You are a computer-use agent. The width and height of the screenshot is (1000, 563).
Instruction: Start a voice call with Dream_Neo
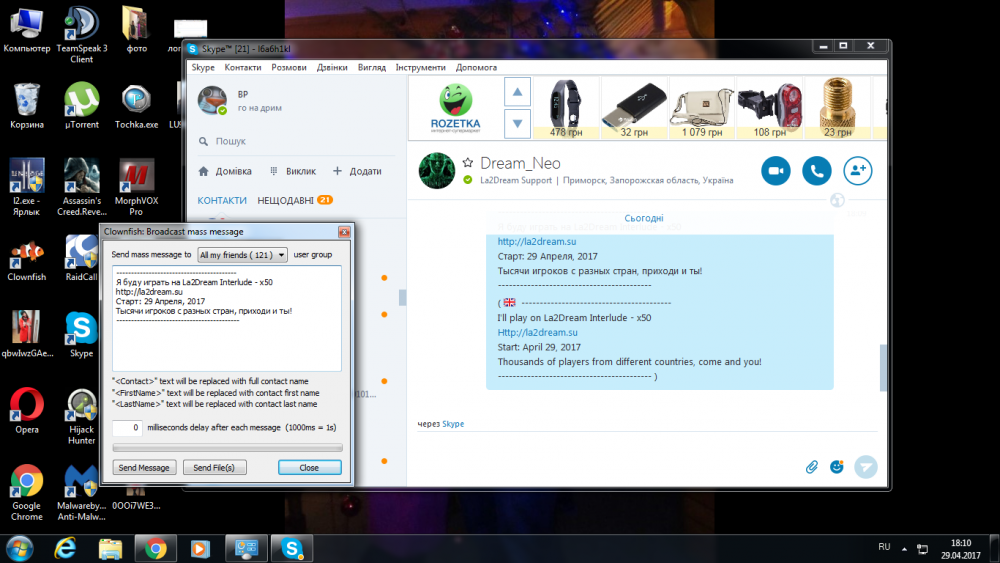pyautogui.click(x=816, y=170)
